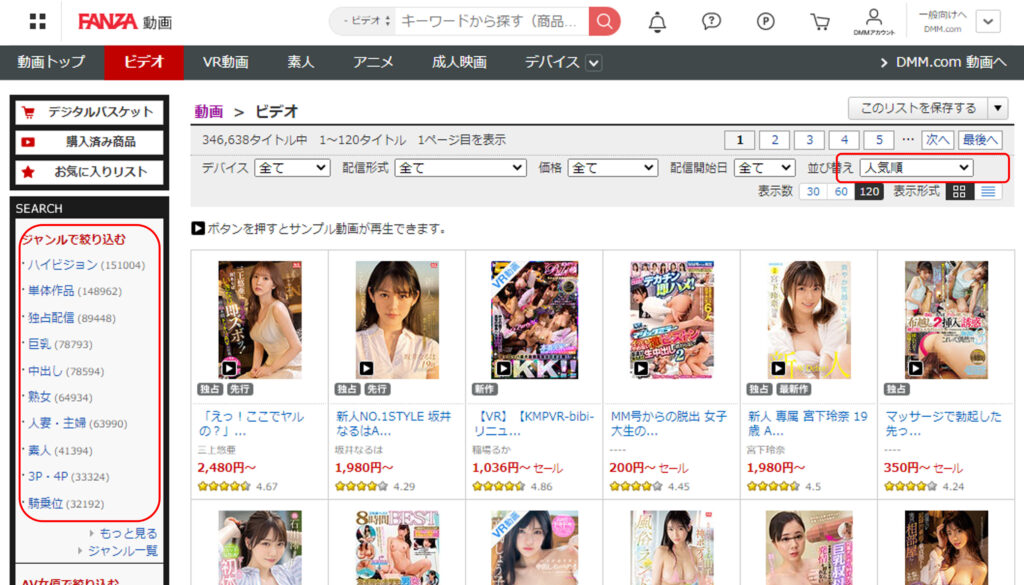The height and width of the screenshot is (585, 1024).
Task: Go to the アニメ tab
Action: (373, 62)
